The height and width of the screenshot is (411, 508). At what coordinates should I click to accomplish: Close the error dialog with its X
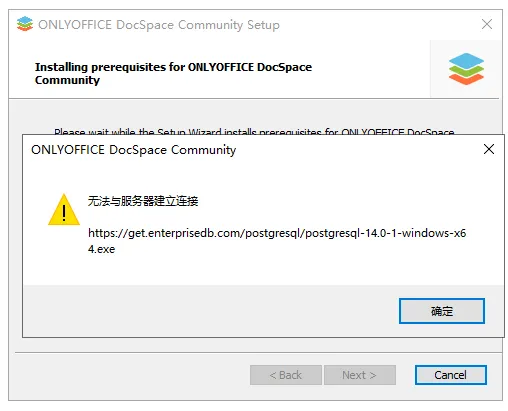click(x=489, y=149)
